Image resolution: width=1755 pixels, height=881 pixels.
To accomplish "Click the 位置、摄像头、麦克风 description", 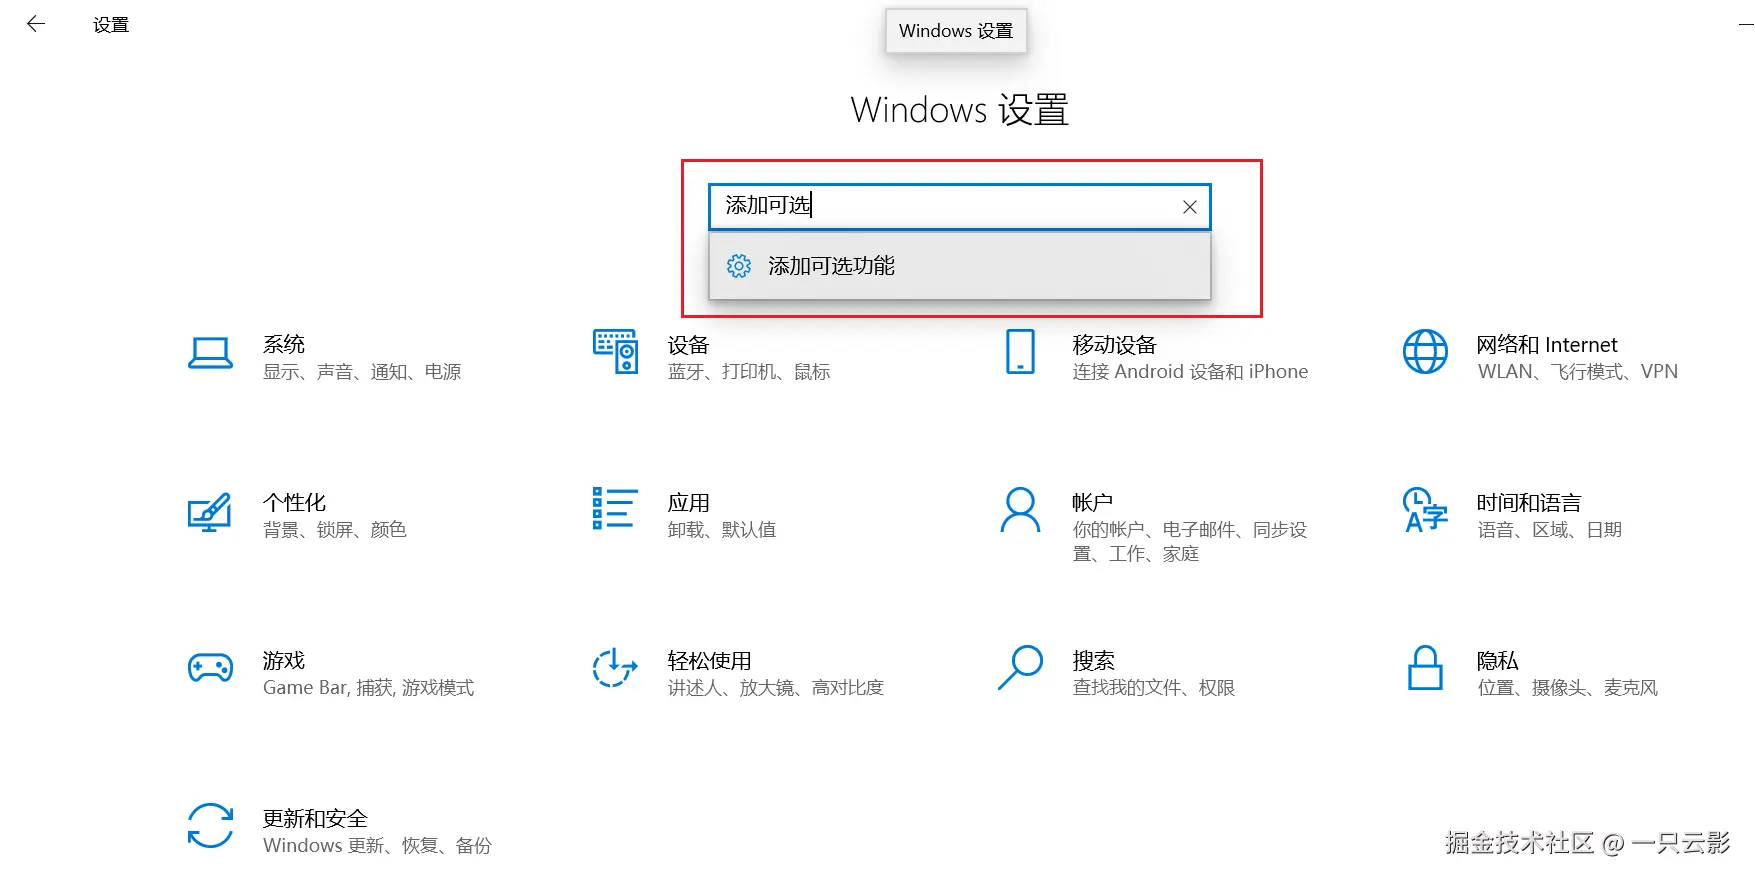I will tap(1568, 688).
